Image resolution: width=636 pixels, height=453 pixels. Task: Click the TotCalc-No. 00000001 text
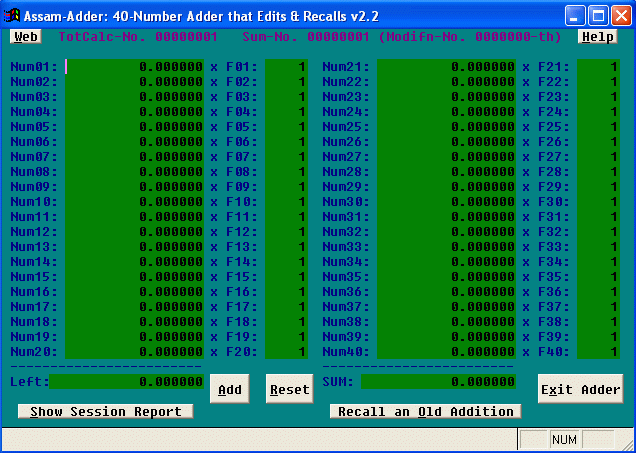[138, 37]
